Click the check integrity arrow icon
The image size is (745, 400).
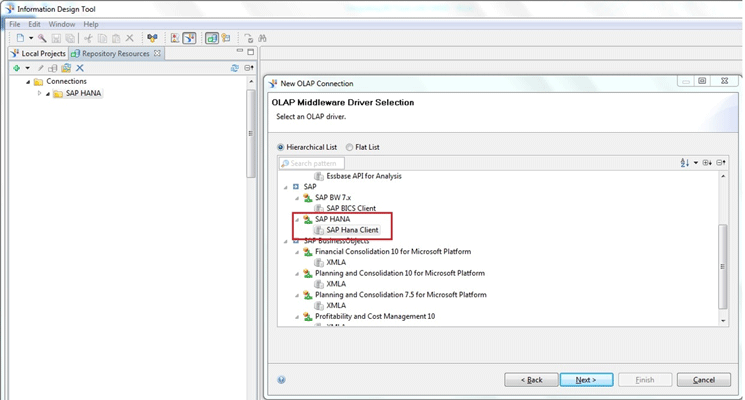coord(248,38)
